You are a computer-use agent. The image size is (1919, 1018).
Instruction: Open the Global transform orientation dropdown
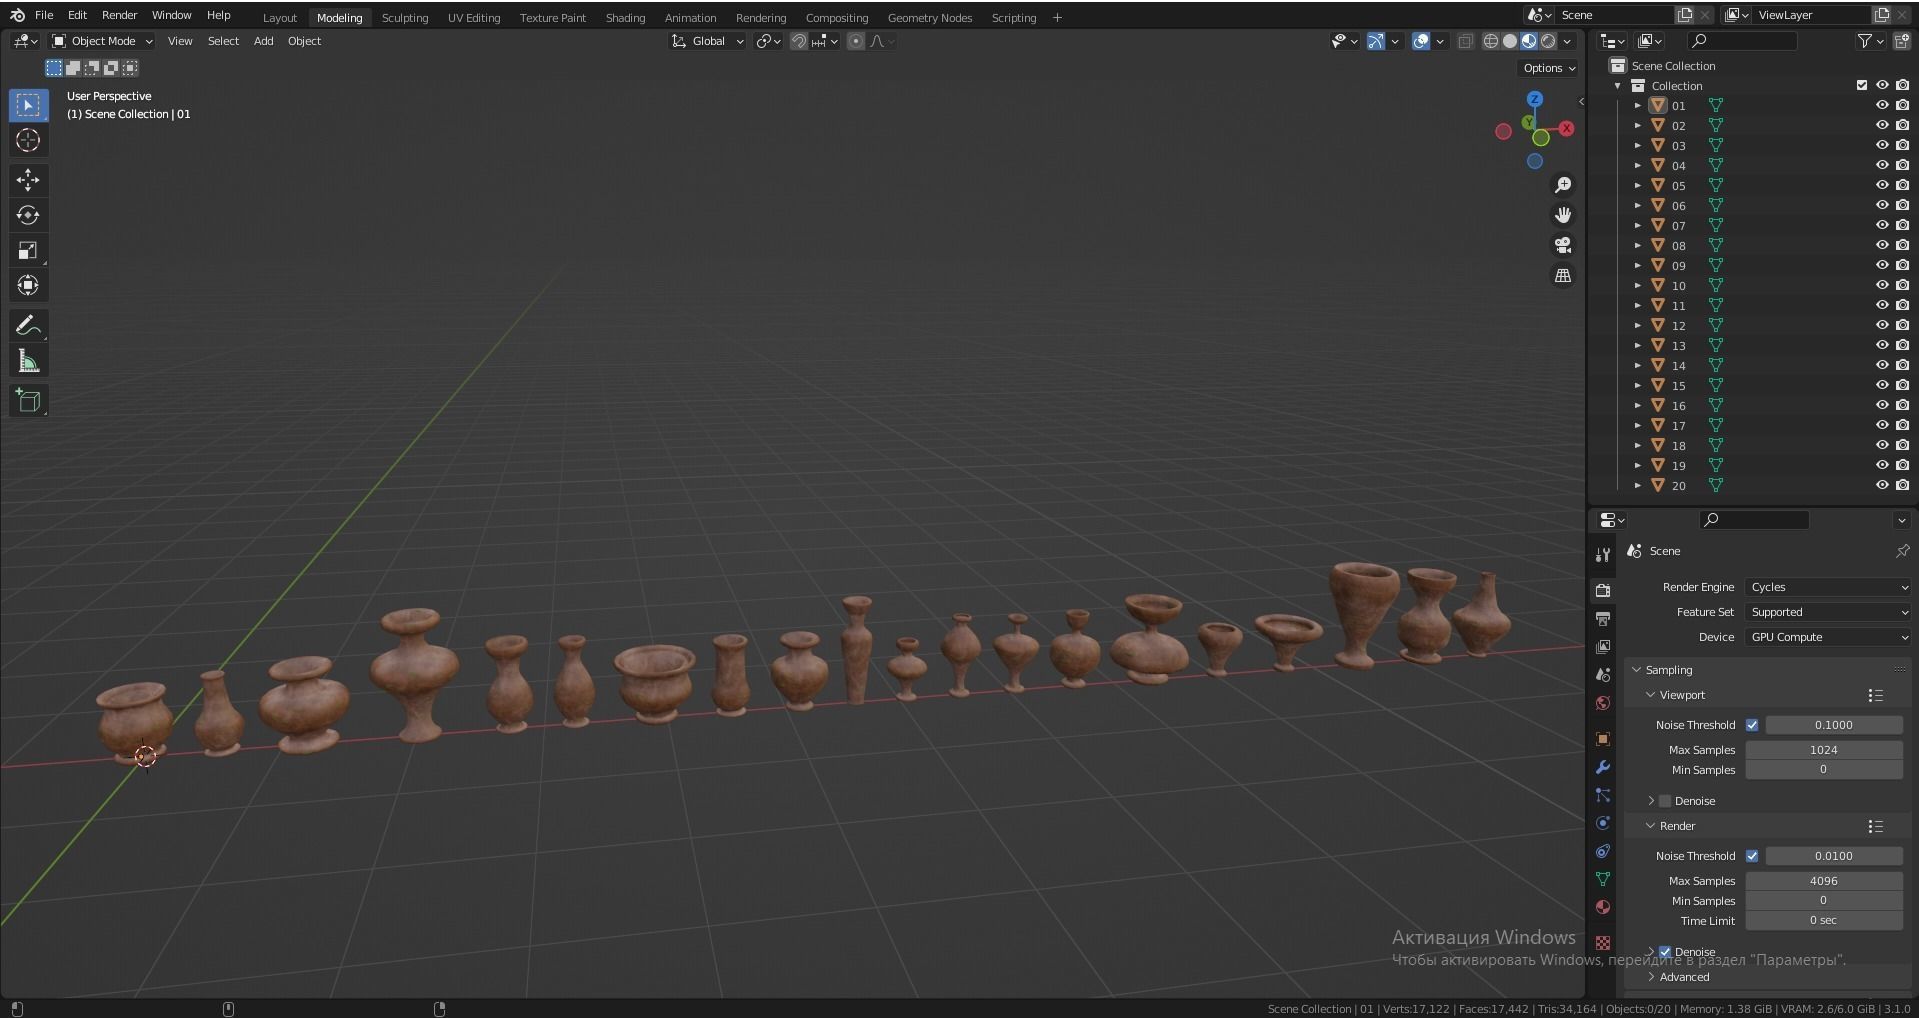tap(708, 41)
